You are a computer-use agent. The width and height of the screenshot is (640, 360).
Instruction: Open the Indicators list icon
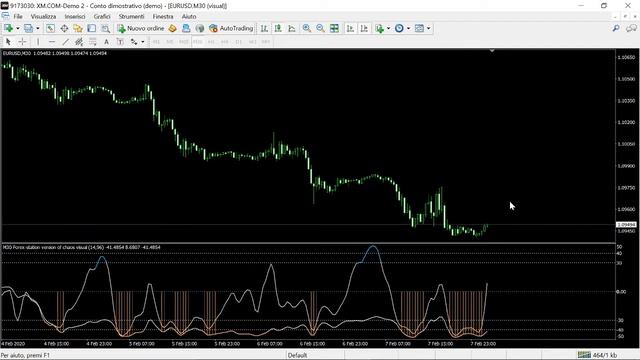coord(380,28)
